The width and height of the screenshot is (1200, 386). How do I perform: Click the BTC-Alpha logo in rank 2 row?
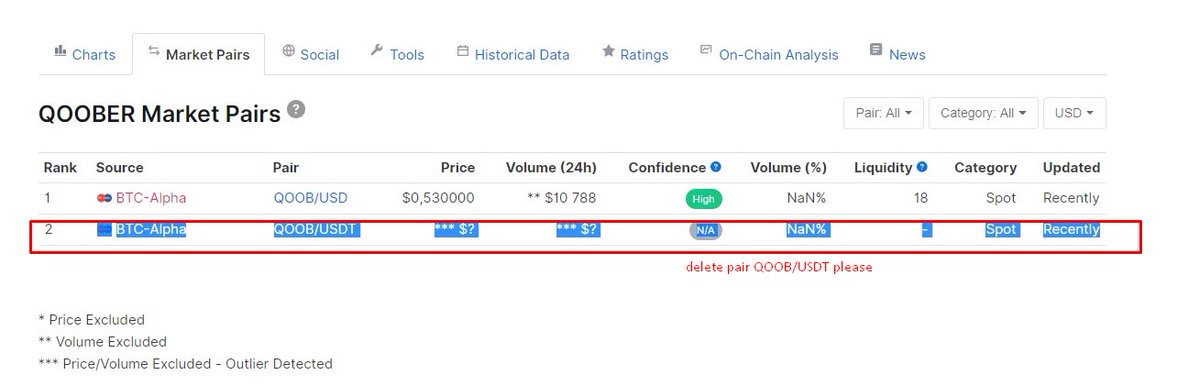(103, 230)
